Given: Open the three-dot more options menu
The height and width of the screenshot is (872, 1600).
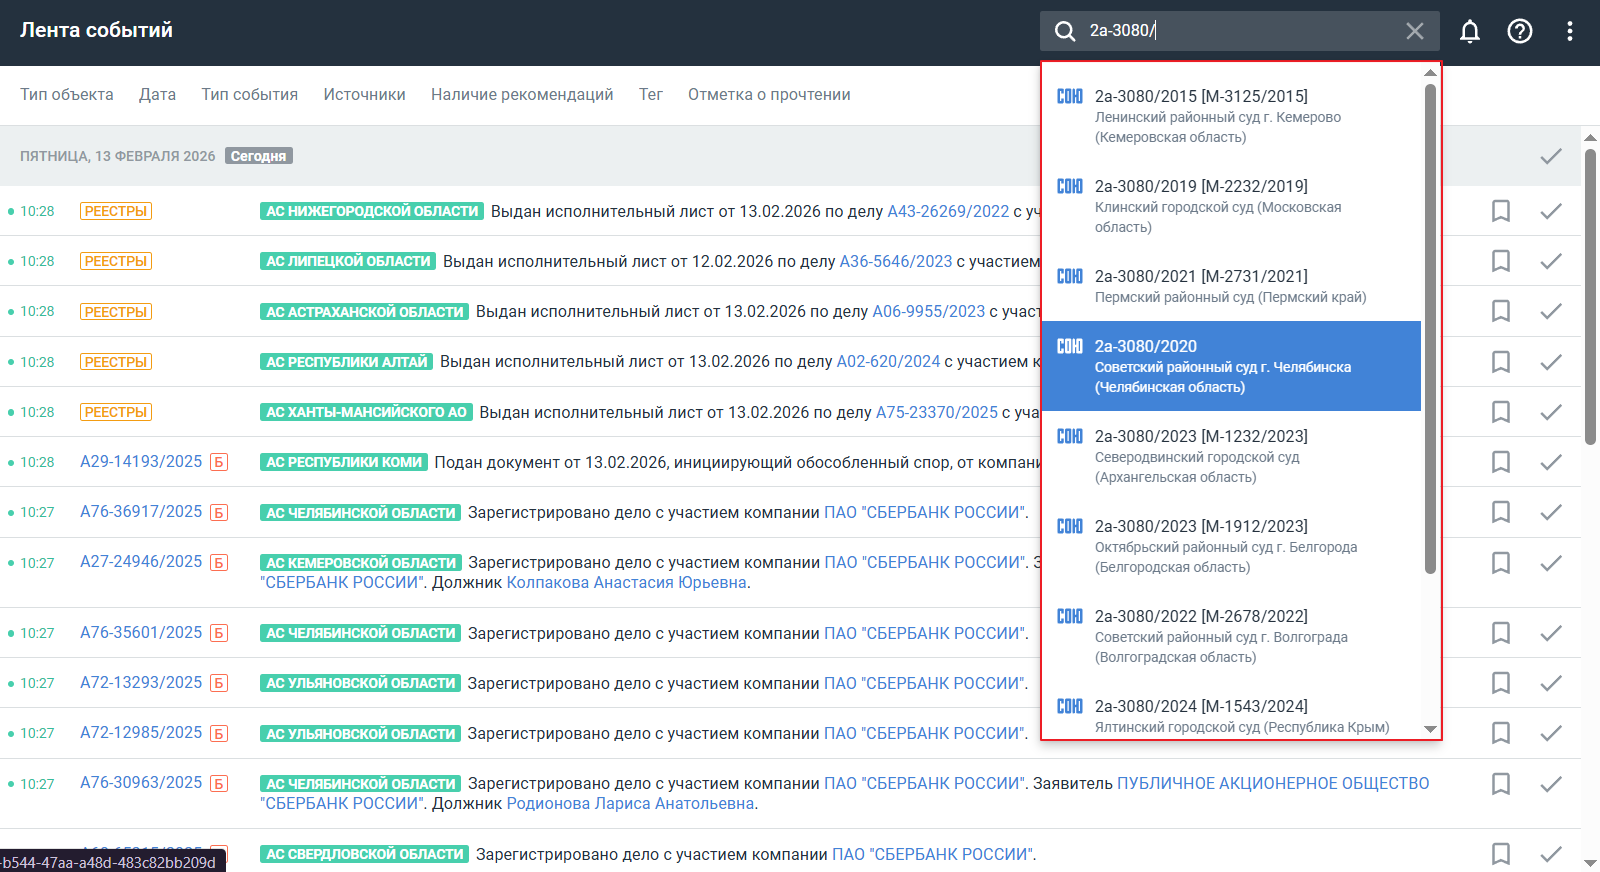Looking at the screenshot, I should point(1569,31).
